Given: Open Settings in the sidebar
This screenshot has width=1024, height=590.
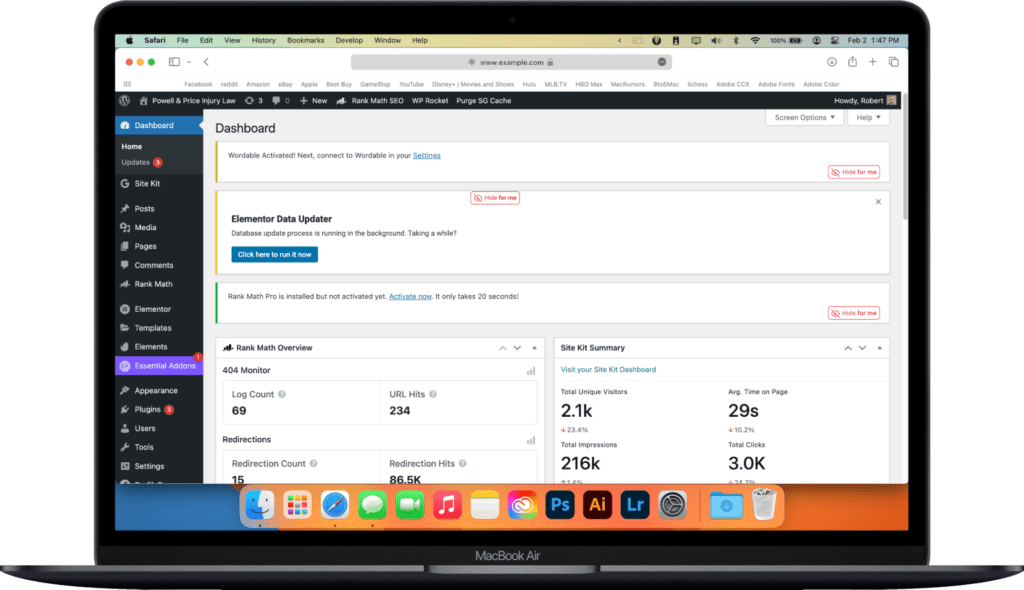Looking at the screenshot, I should pos(159,467).
